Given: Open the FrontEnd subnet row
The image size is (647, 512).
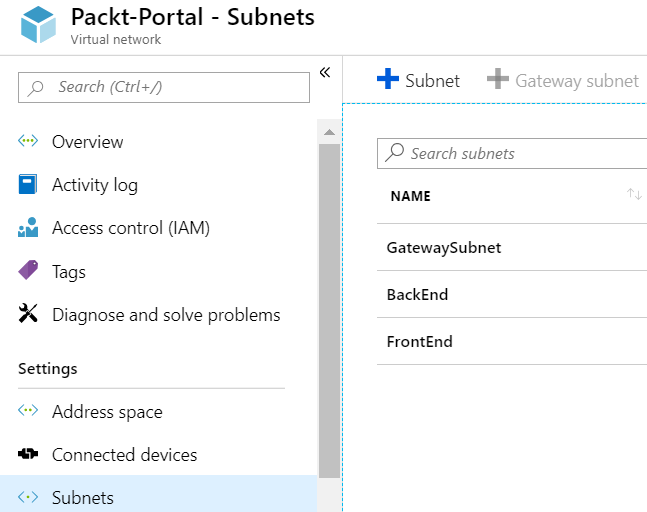Looking at the screenshot, I should point(512,342).
